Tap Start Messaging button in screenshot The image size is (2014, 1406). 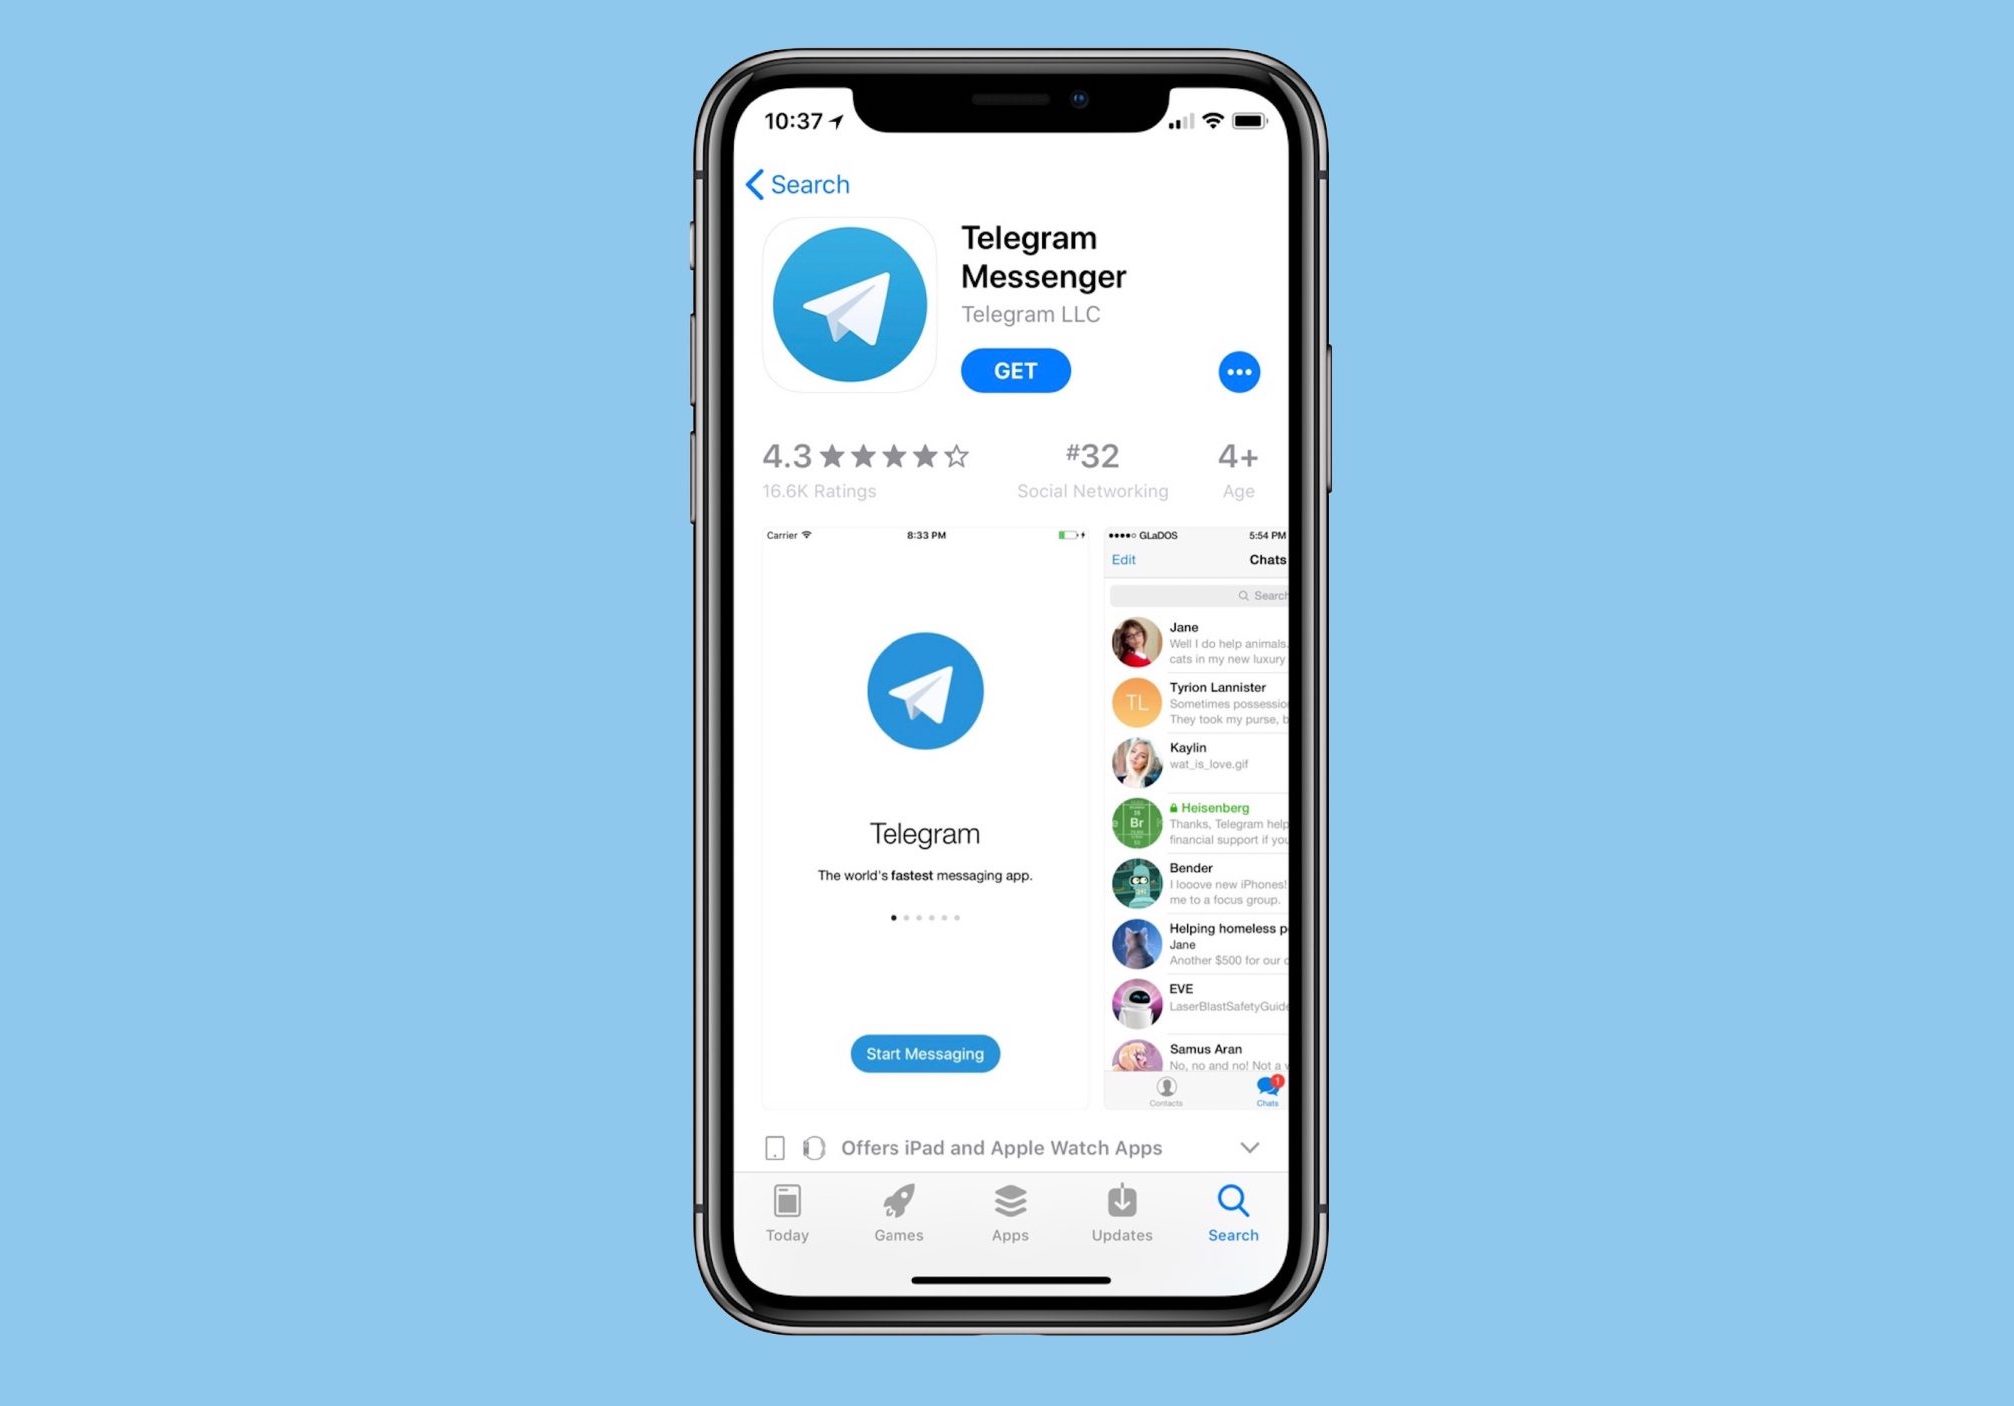[924, 1054]
